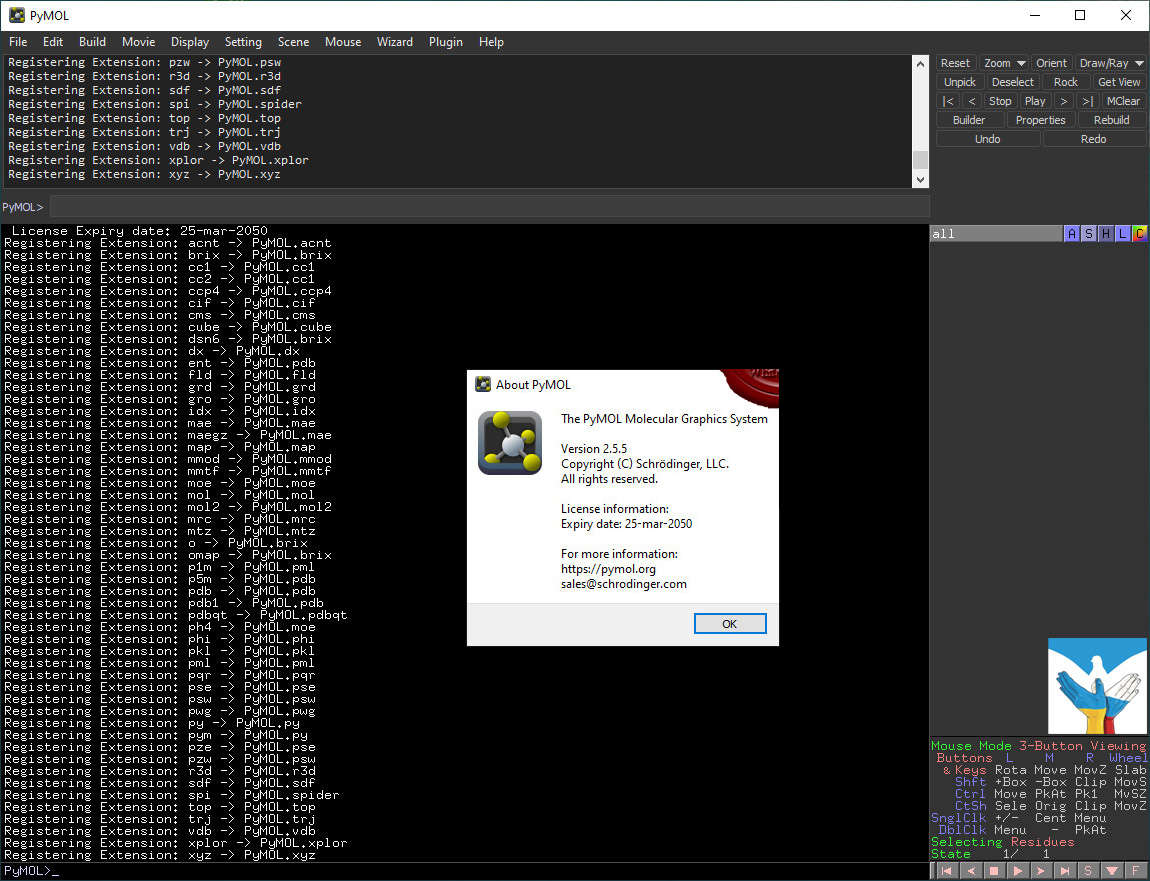Screen dimensions: 1150x881
Task: Toggle the S scene button in the bottom frame bar
Action: pyautogui.click(x=1088, y=871)
